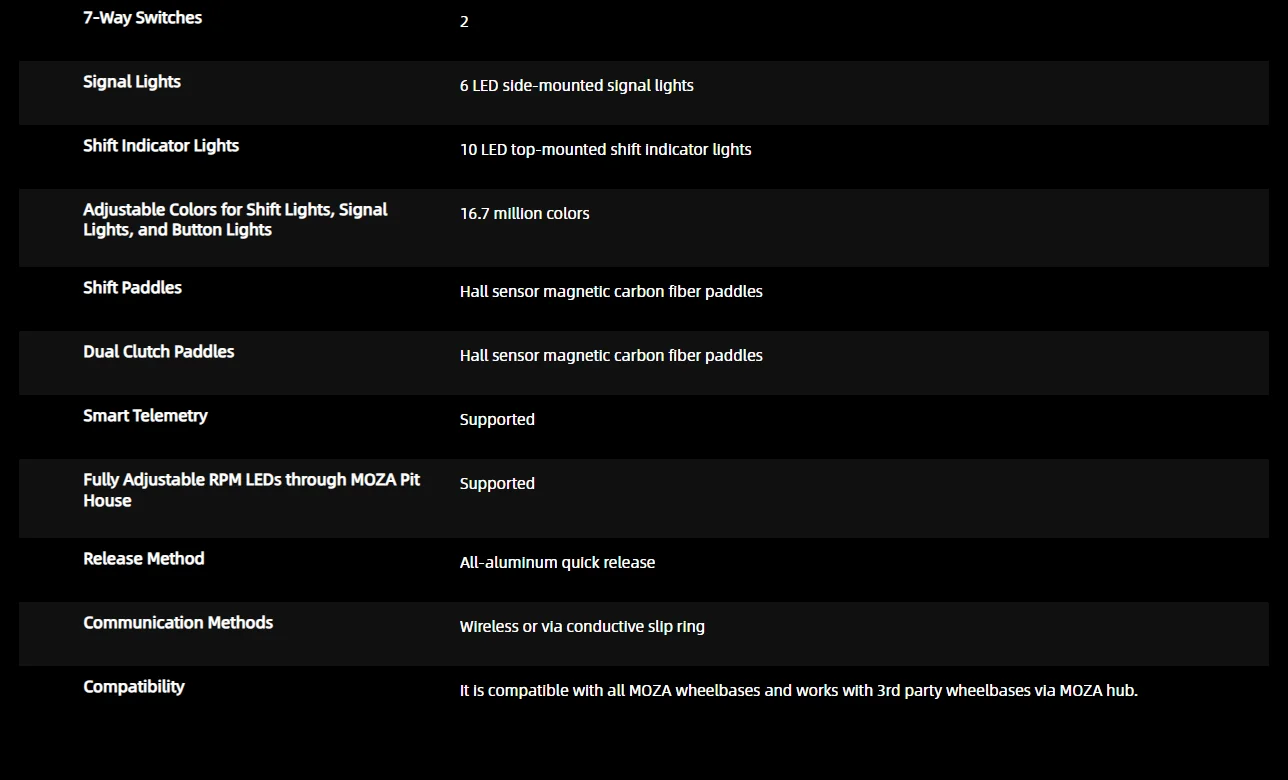
Task: Click Fully Adjustable RPM LEDs label
Action: tap(251, 490)
